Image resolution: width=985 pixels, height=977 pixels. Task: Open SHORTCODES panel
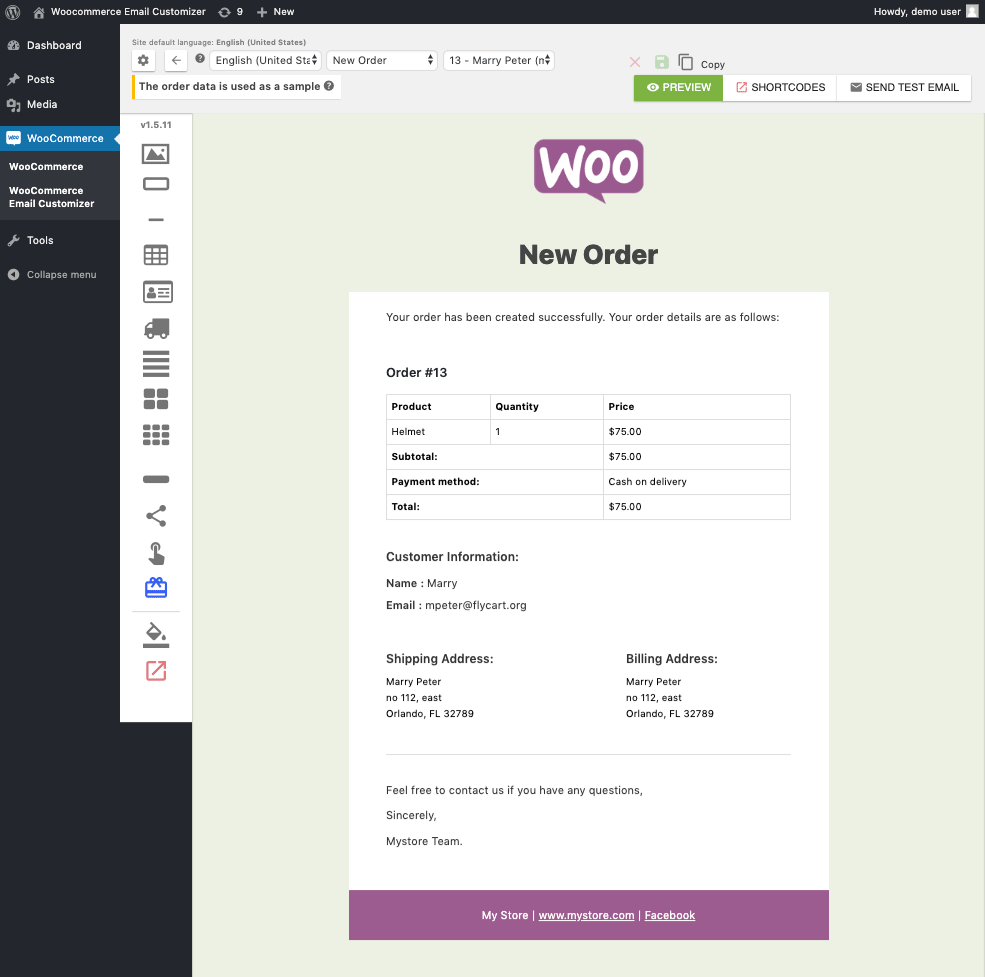point(780,87)
